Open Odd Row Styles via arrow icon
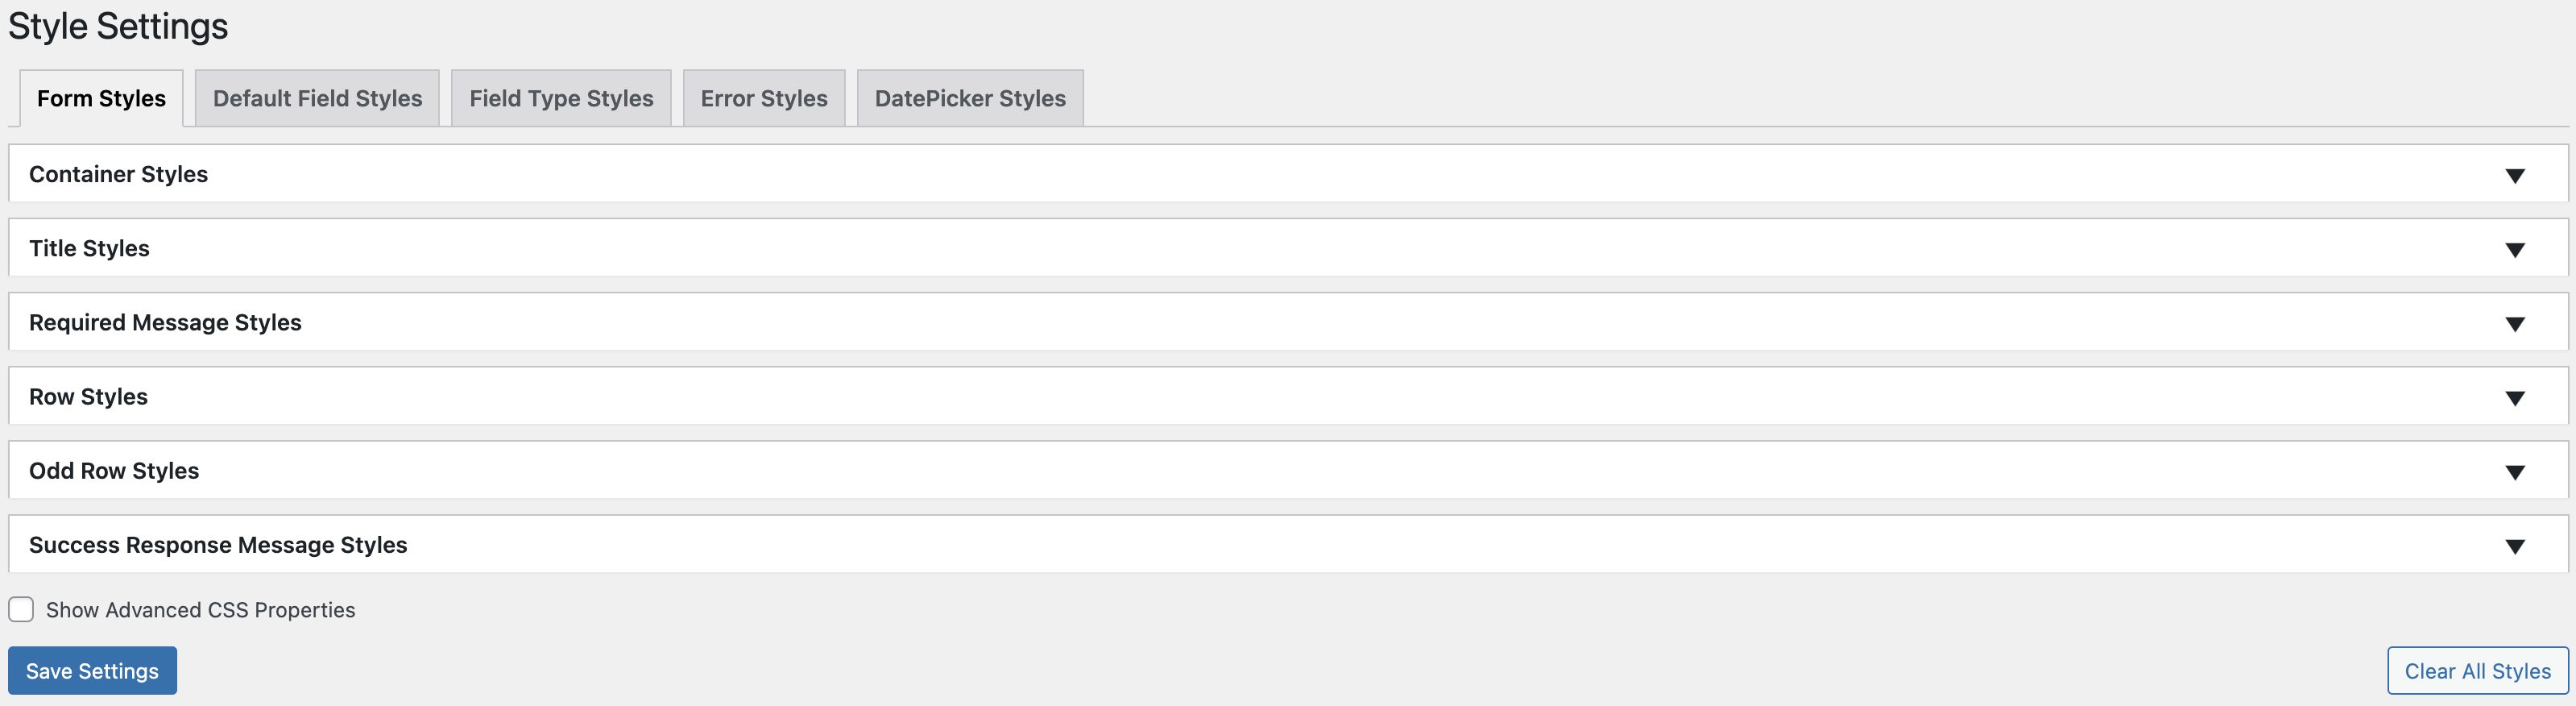Viewport: 2576px width, 706px height. tap(2514, 472)
